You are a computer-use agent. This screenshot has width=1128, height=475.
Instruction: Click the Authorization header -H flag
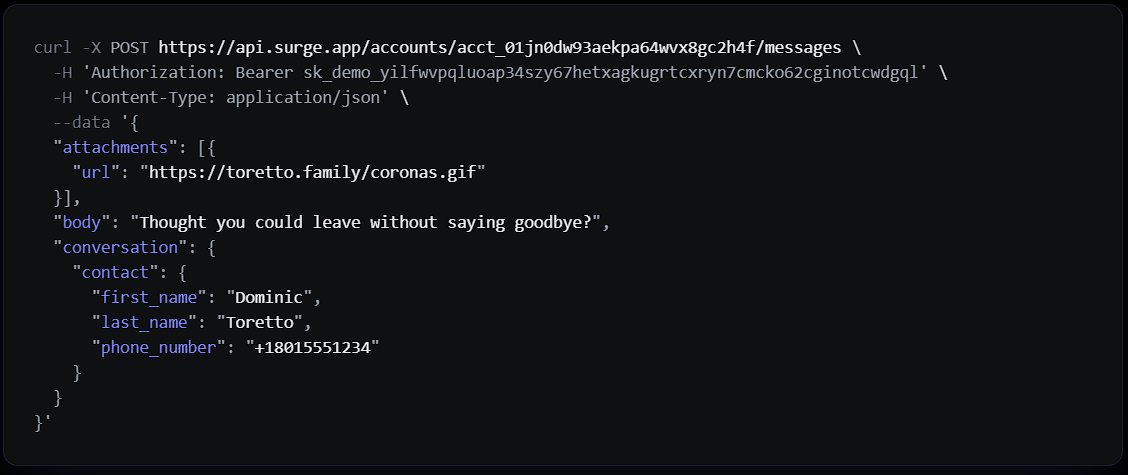[63, 73]
